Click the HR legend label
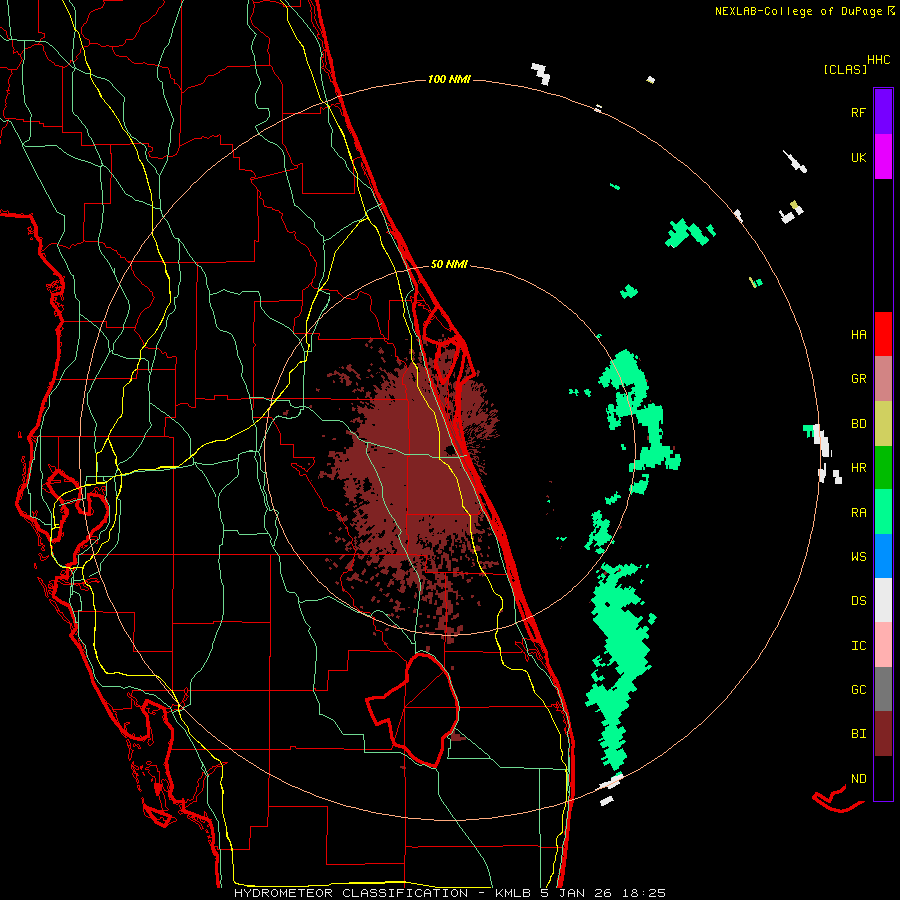The width and height of the screenshot is (900, 900). coord(858,468)
